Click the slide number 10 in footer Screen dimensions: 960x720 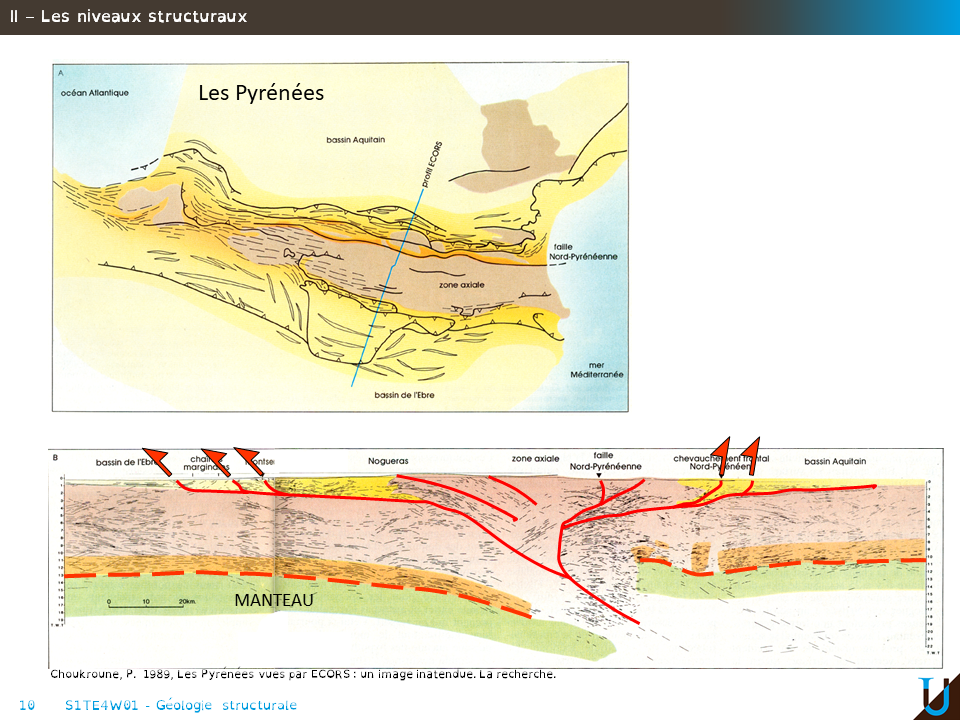tap(27, 705)
